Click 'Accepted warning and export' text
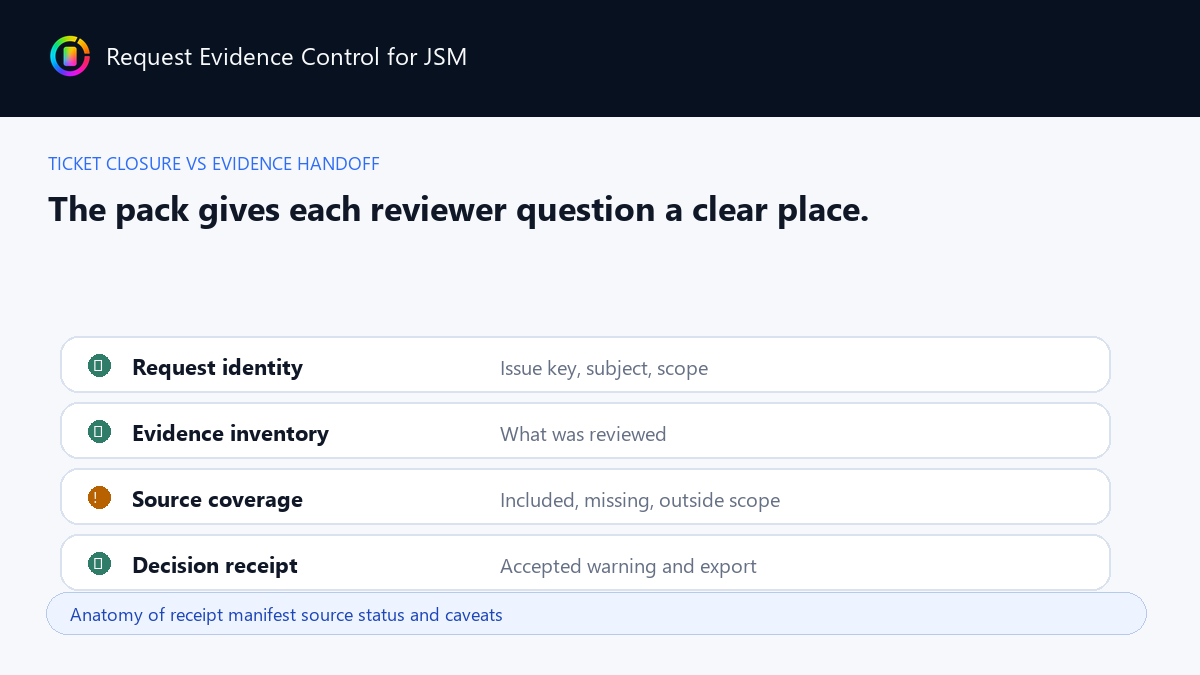1200x675 pixels. 628,566
